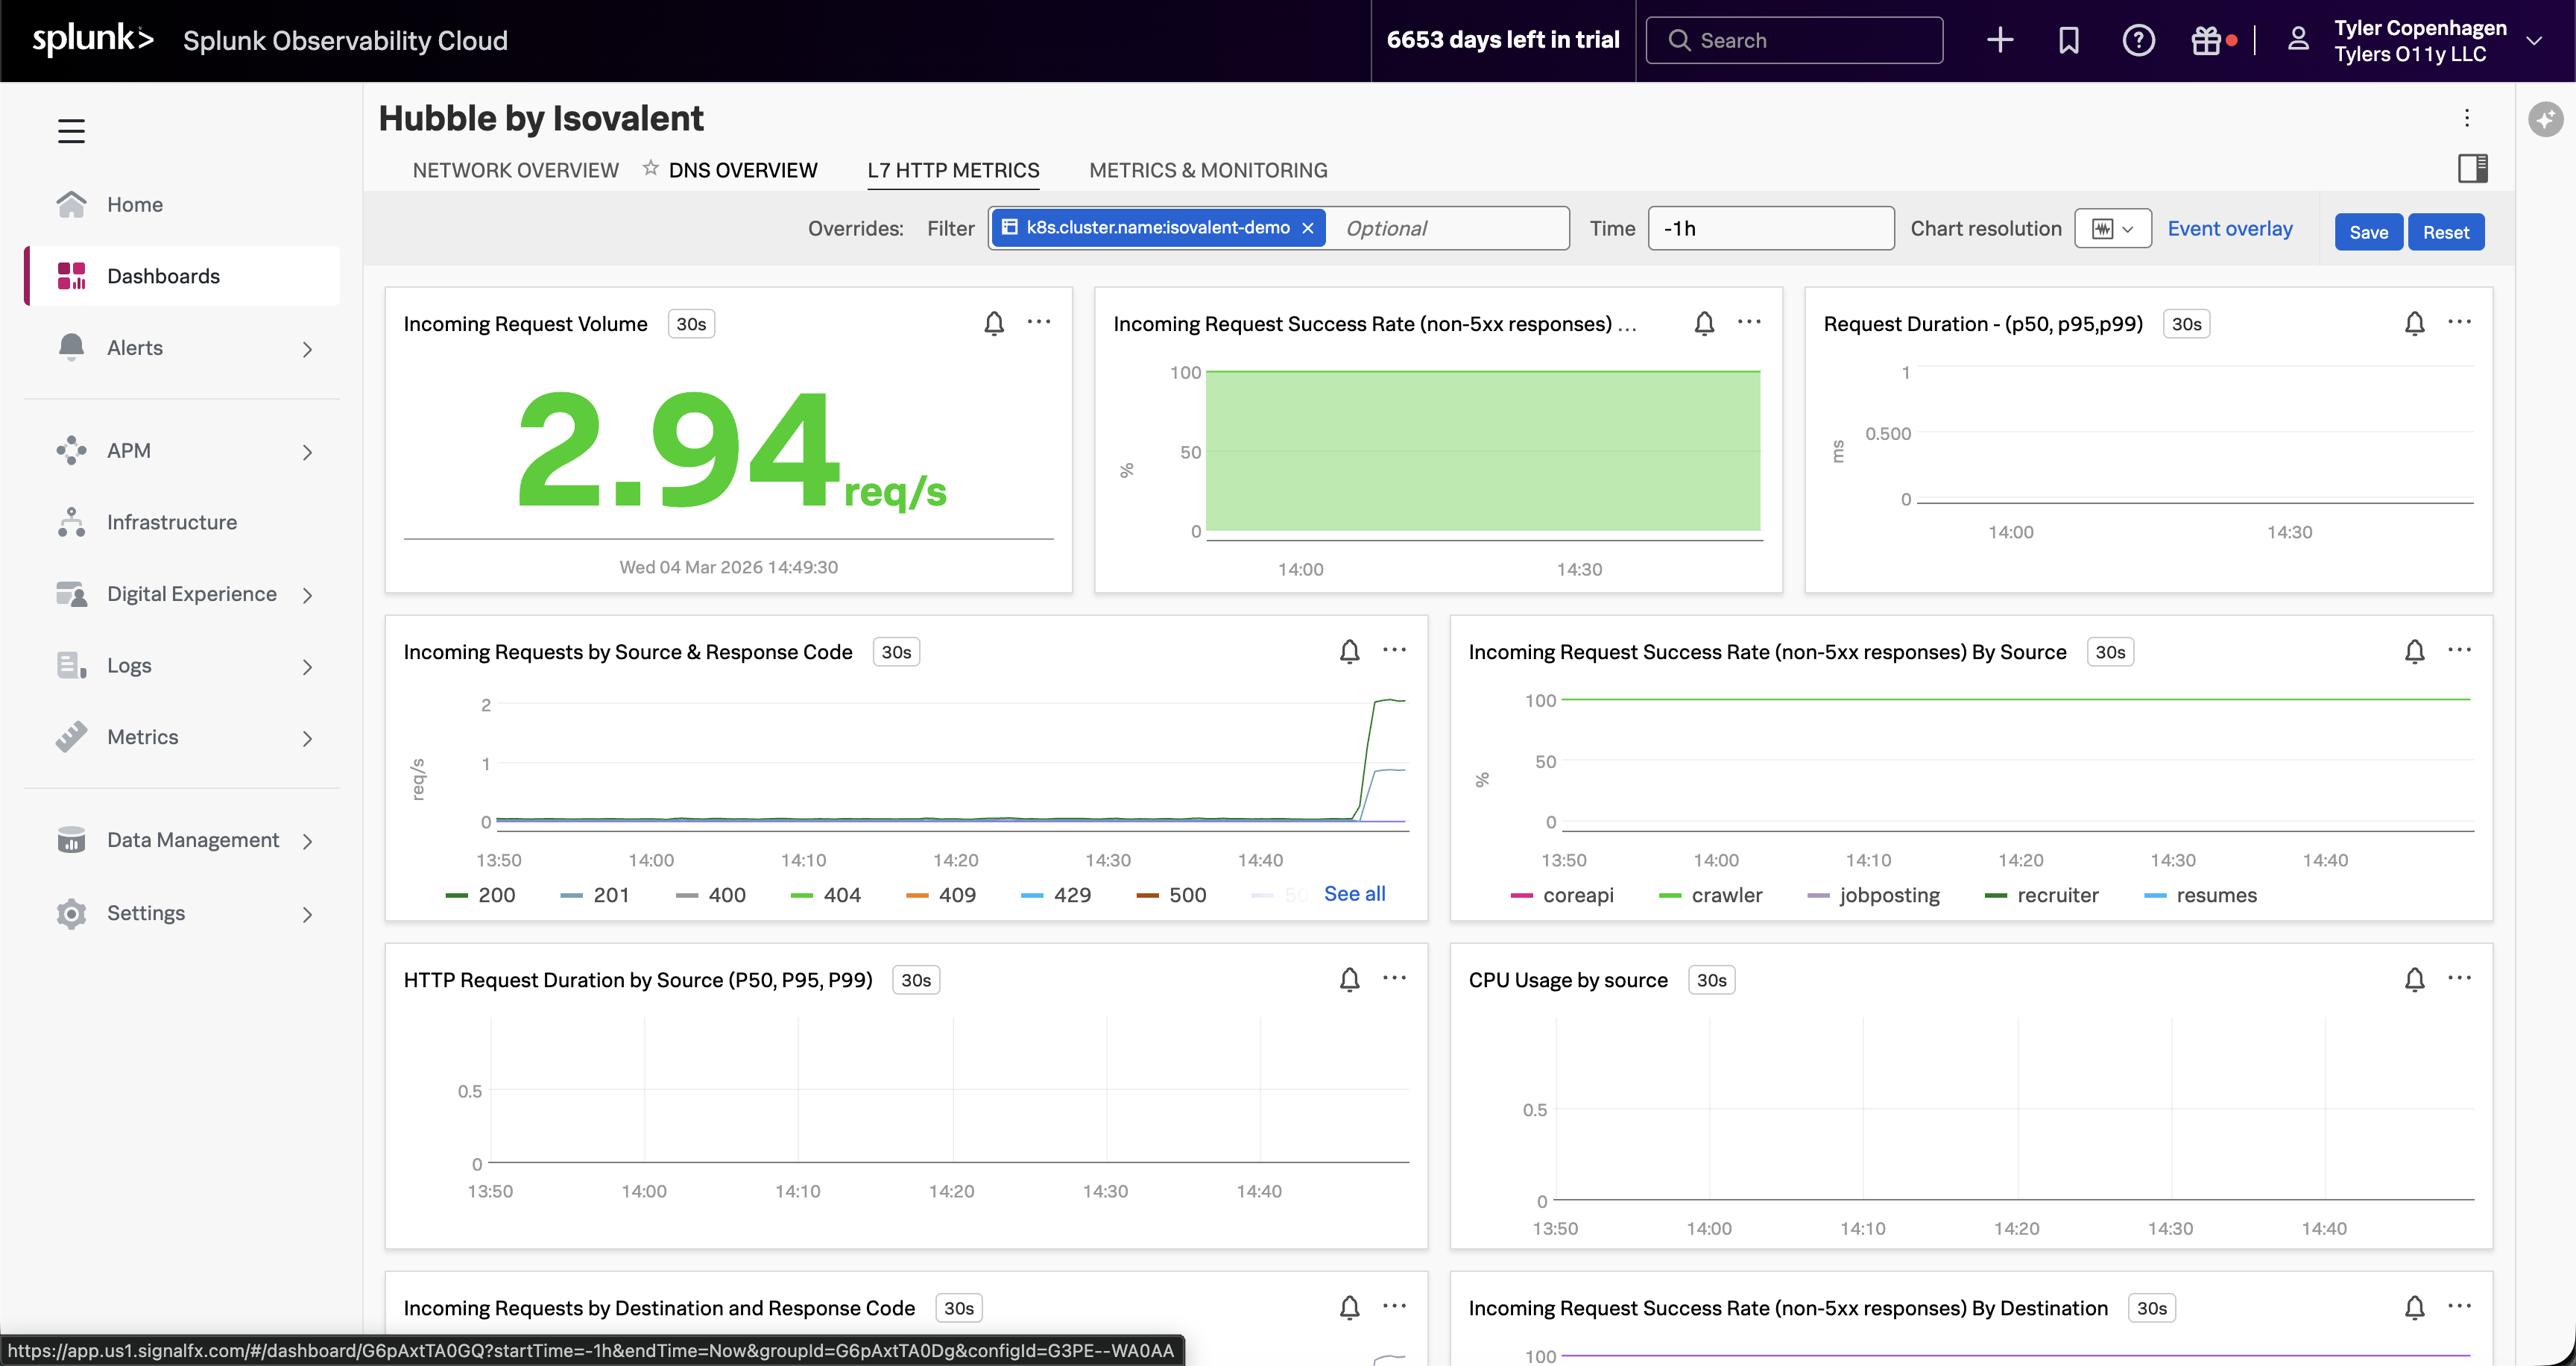This screenshot has width=2576, height=1366.
Task: Toggle the crawler series in legend
Action: tap(1726, 895)
